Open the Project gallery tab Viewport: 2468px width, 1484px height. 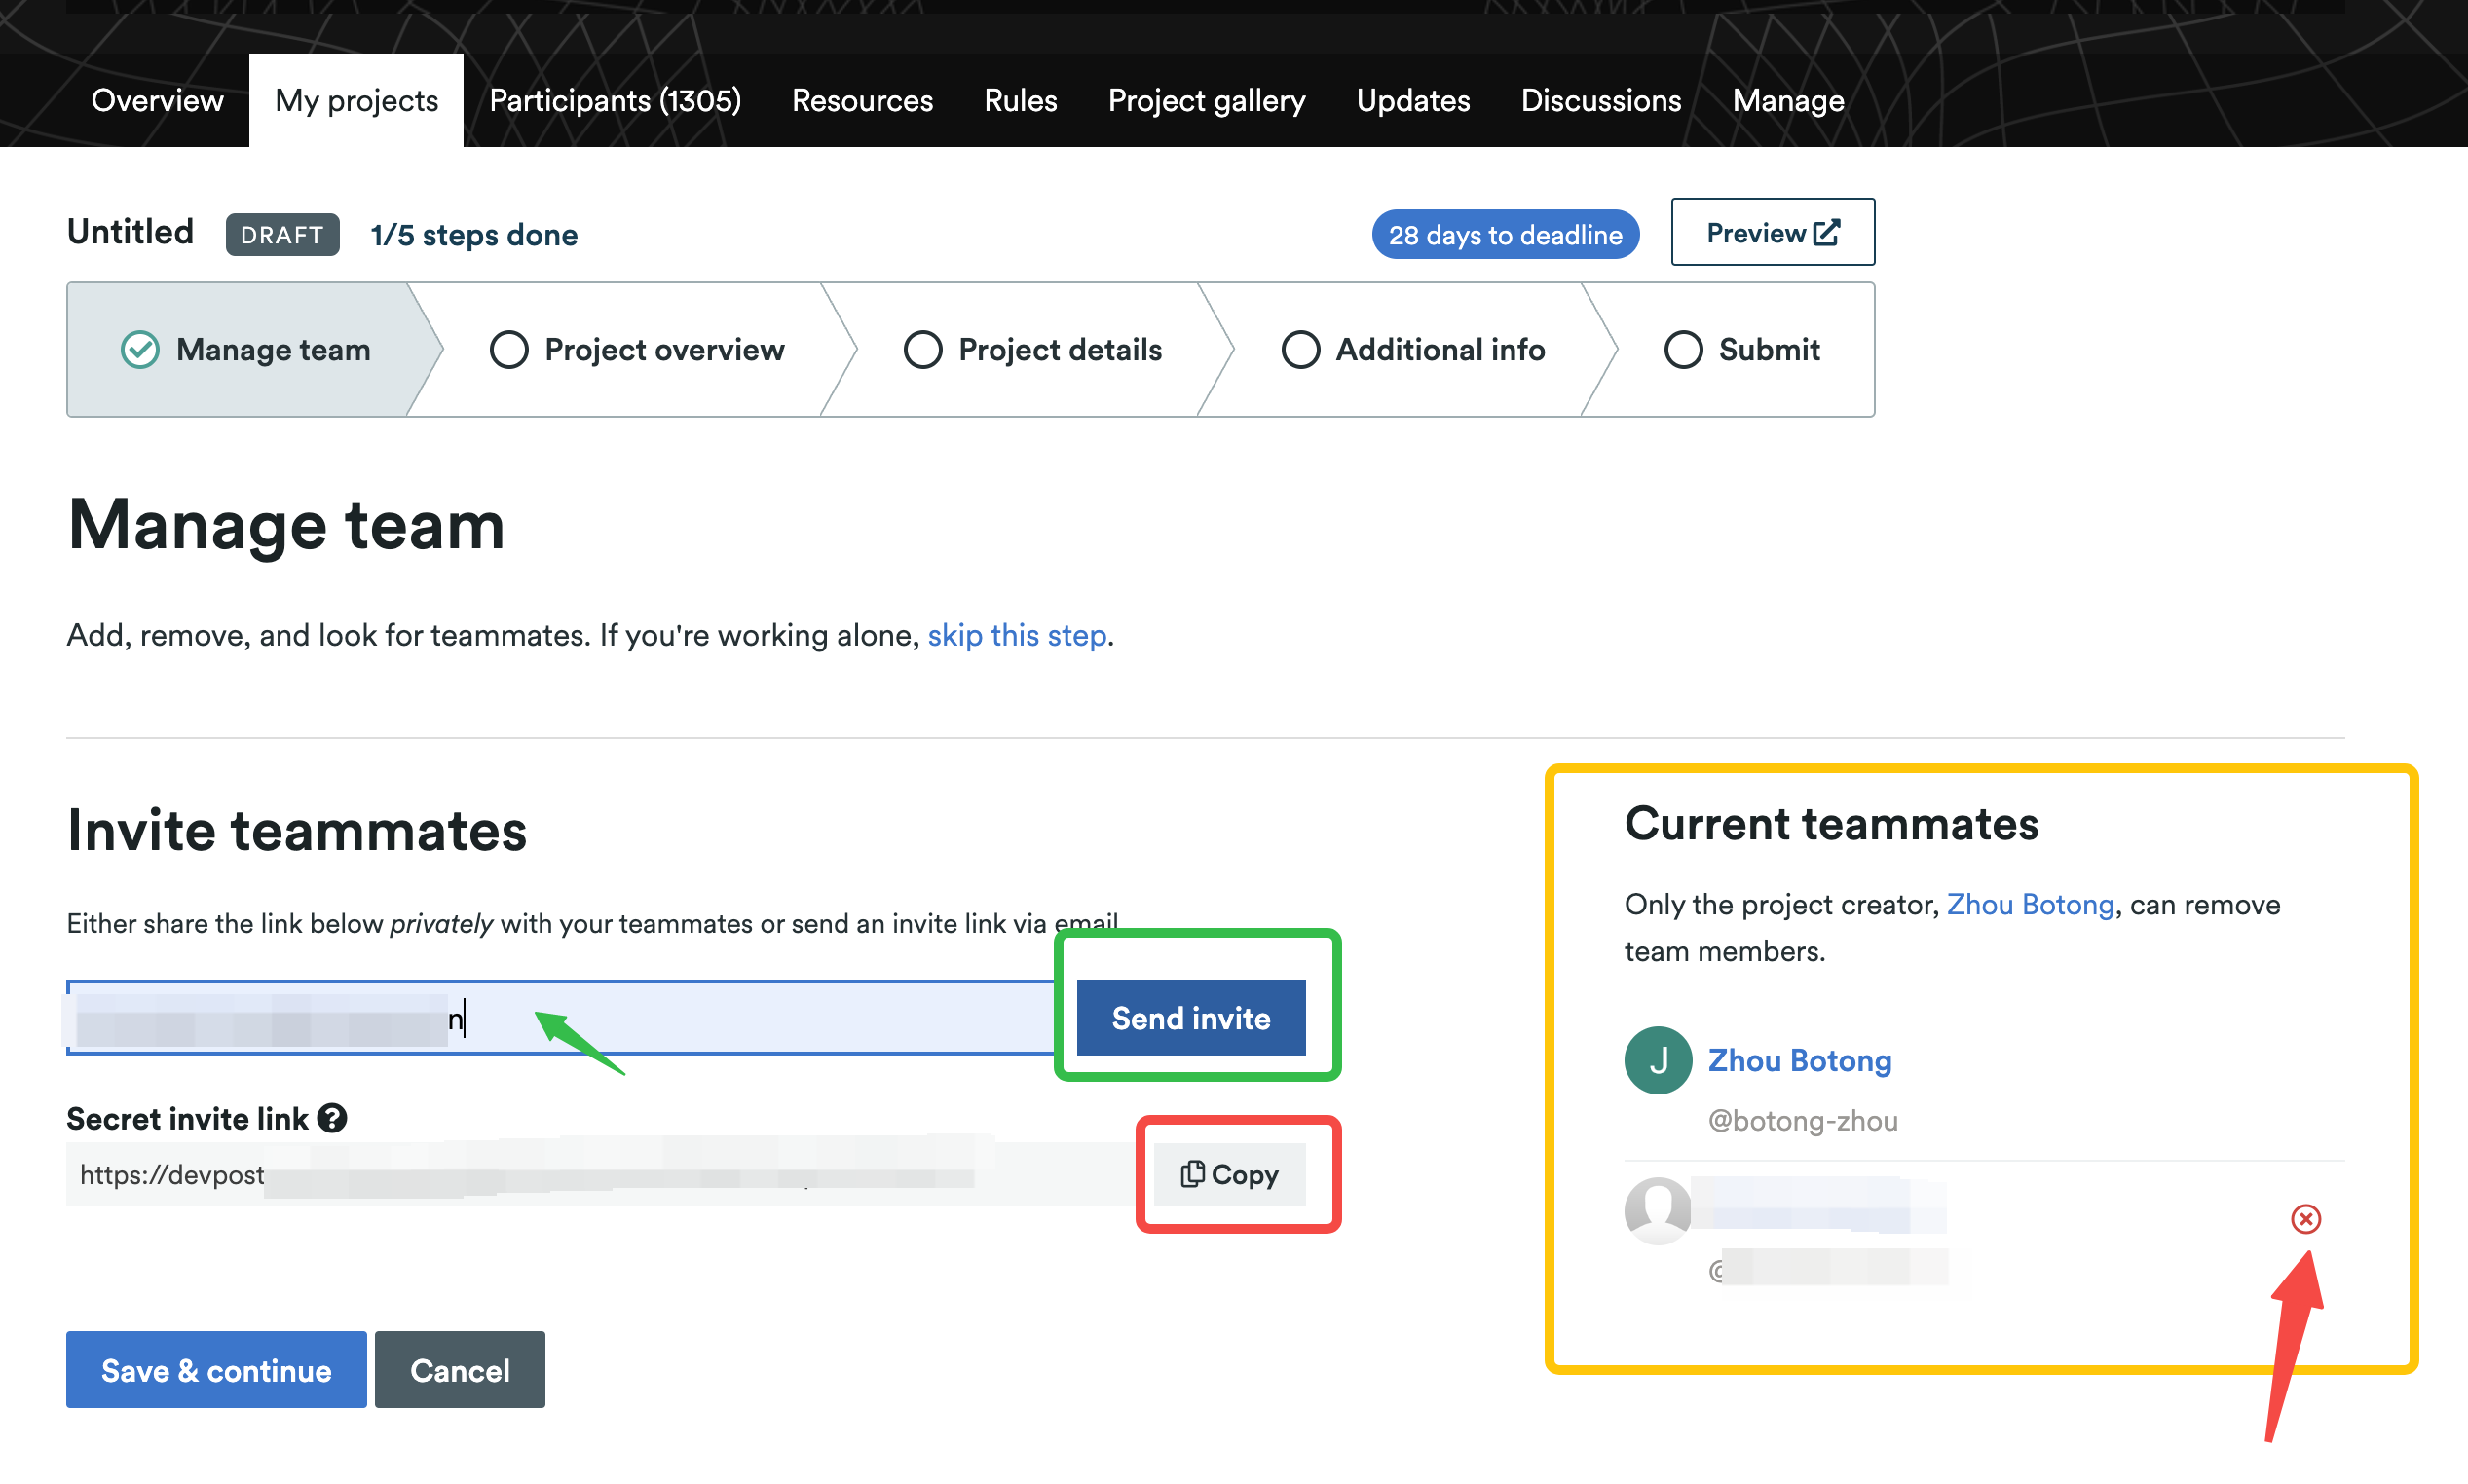(x=1206, y=101)
